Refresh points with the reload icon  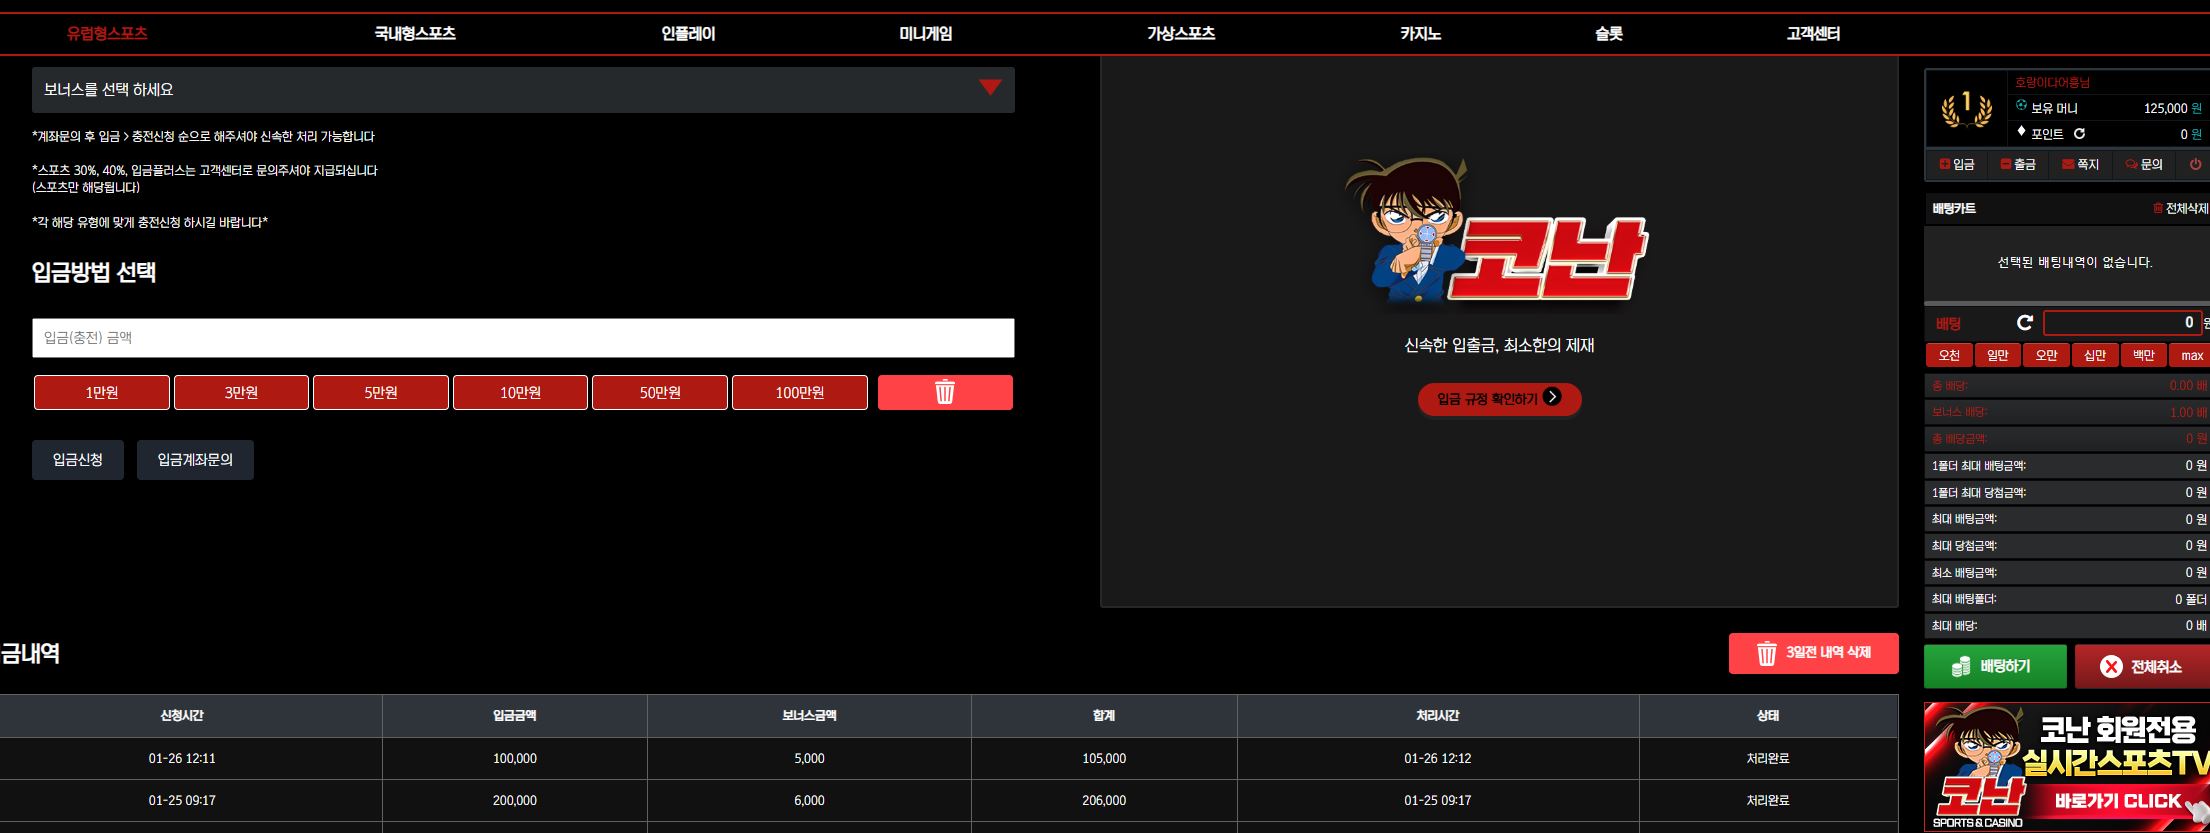[2079, 134]
